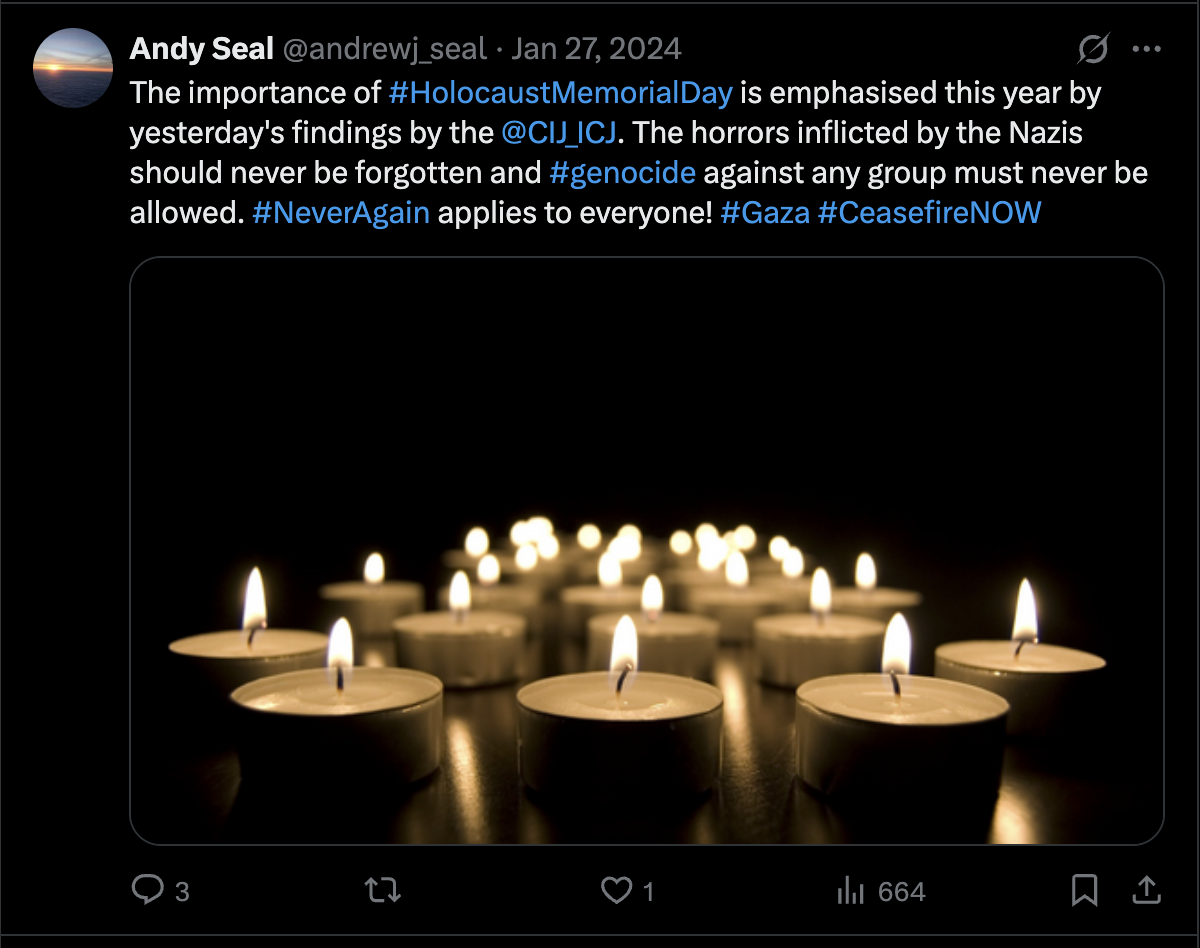Open the #NeverAgain hashtag link
This screenshot has width=1200, height=948.
point(341,212)
